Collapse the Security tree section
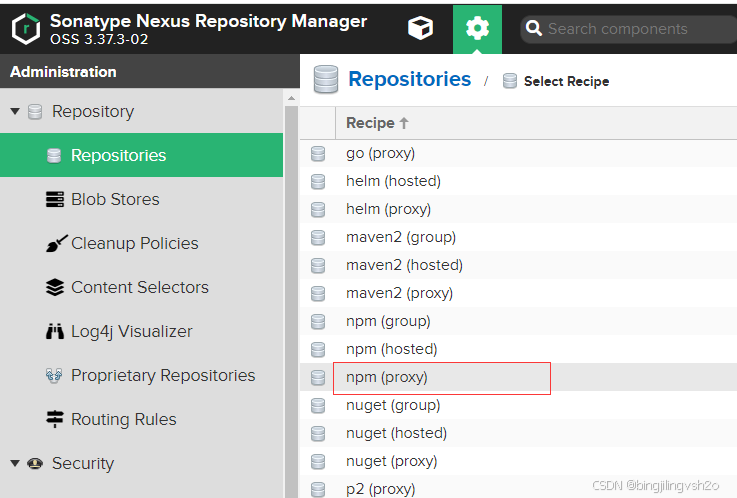This screenshot has height=498, width=737. [15, 463]
